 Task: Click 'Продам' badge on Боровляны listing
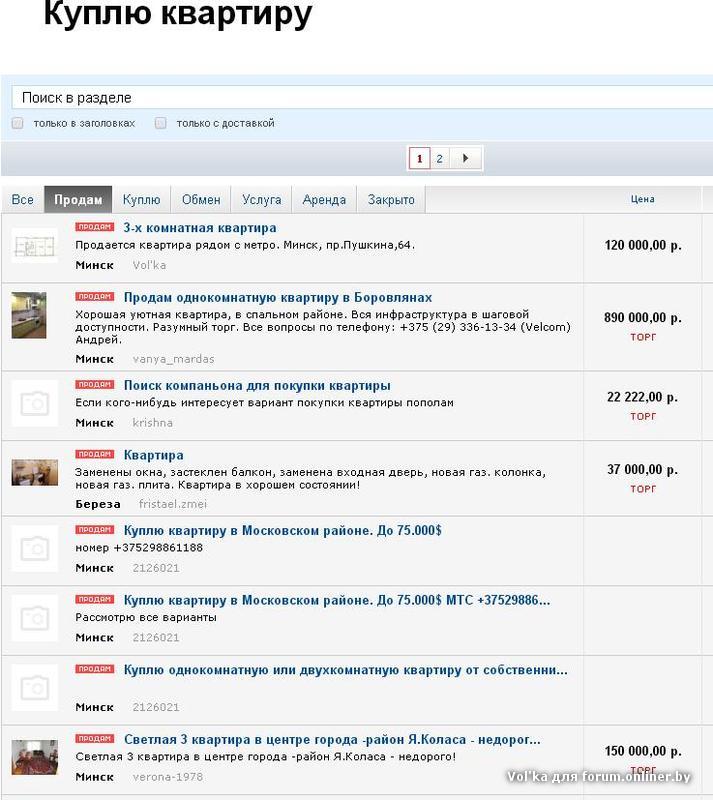point(94,296)
